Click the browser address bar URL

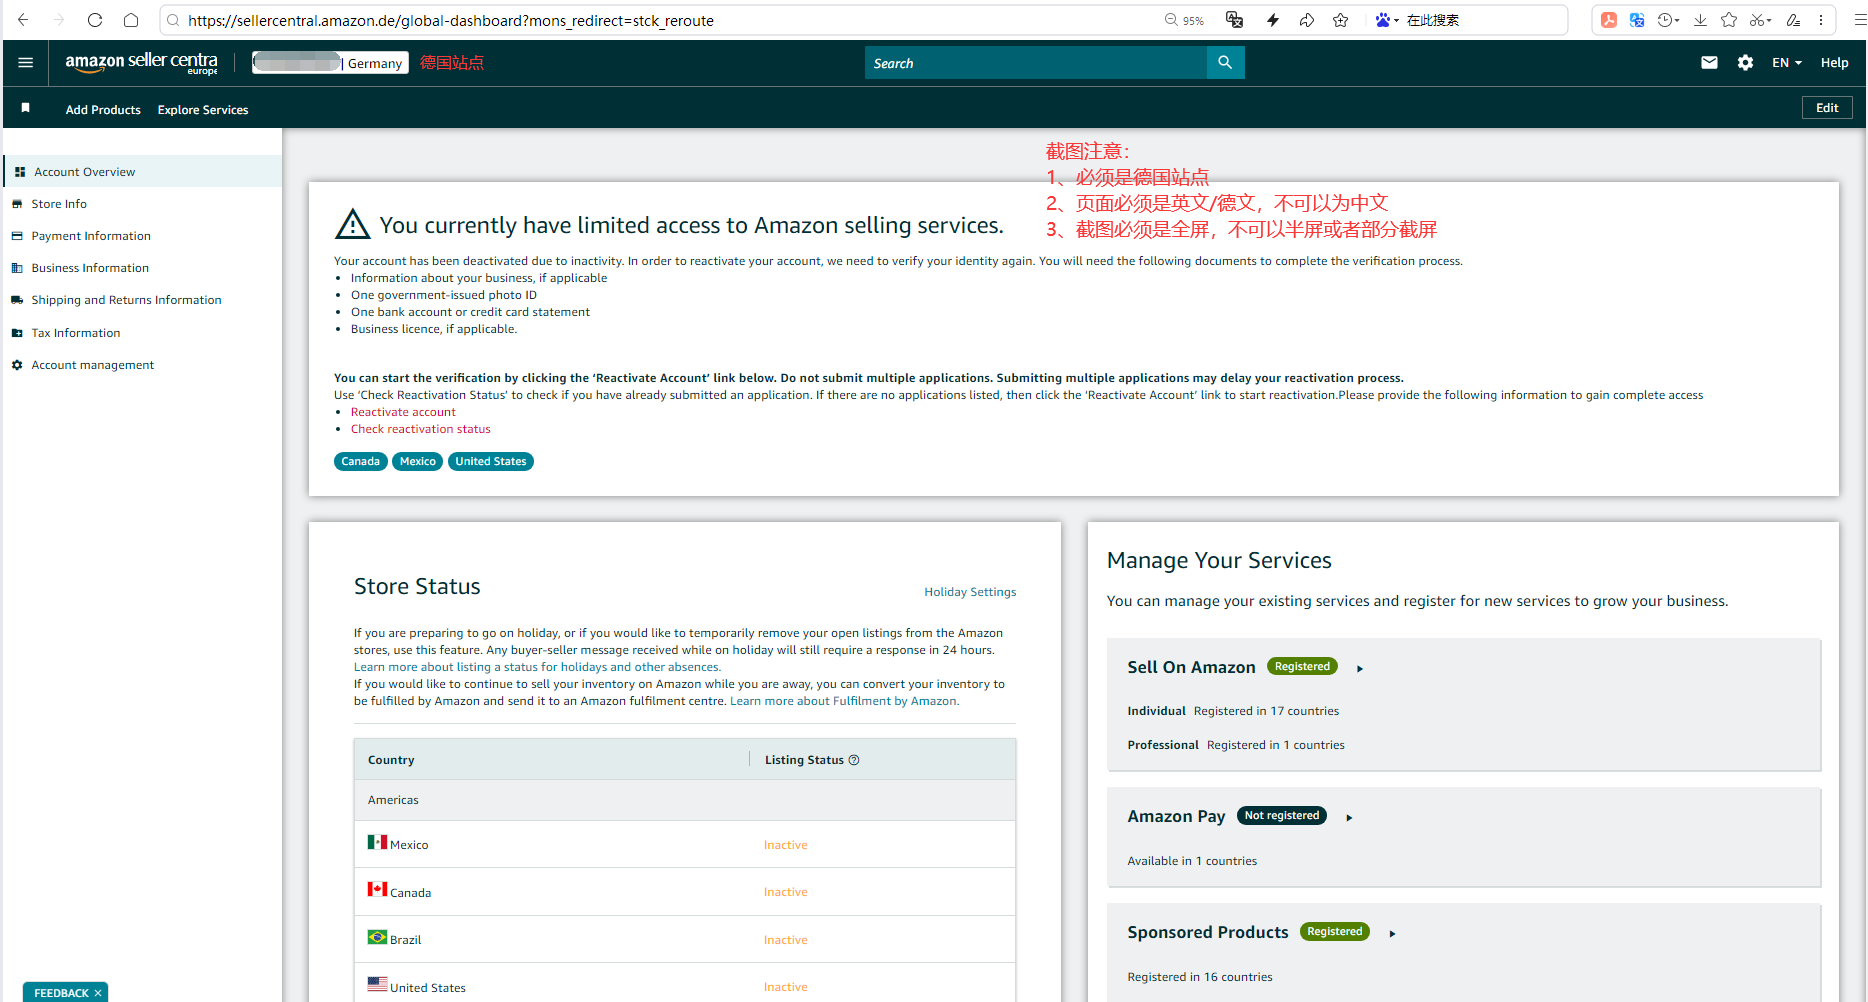(x=451, y=20)
